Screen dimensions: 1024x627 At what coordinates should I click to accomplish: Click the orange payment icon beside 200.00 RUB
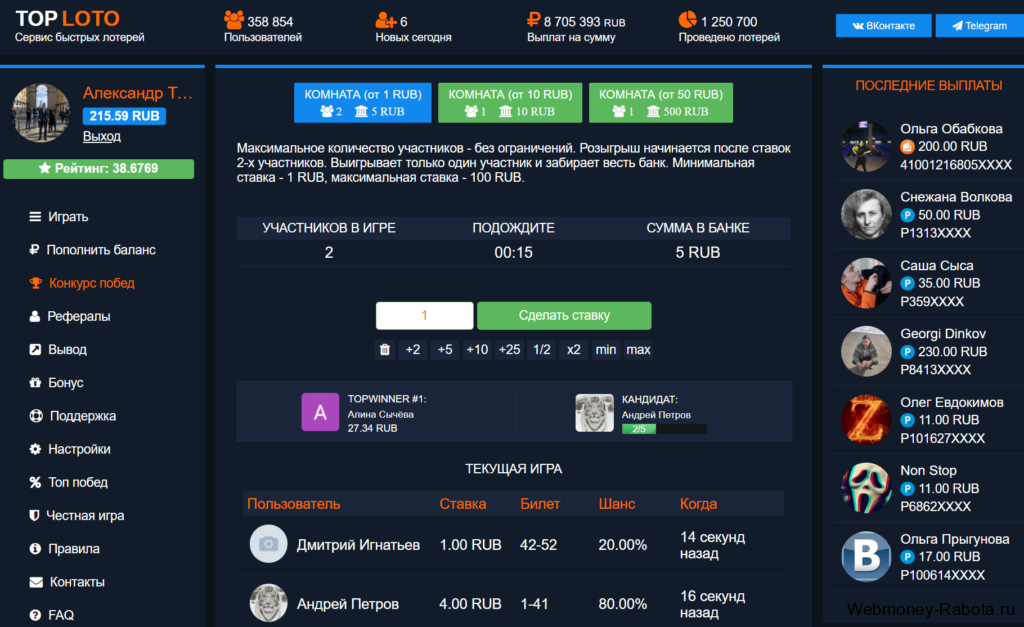pos(907,146)
